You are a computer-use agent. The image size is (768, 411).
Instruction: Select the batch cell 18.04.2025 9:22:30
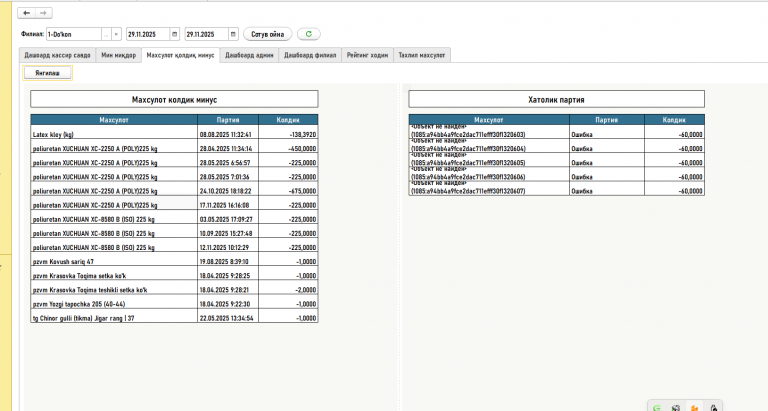click(x=228, y=303)
